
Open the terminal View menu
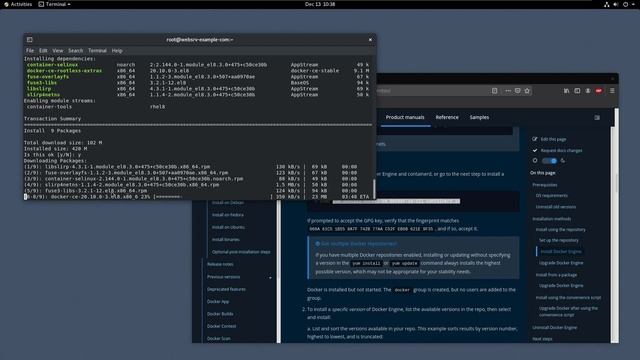[58, 51]
